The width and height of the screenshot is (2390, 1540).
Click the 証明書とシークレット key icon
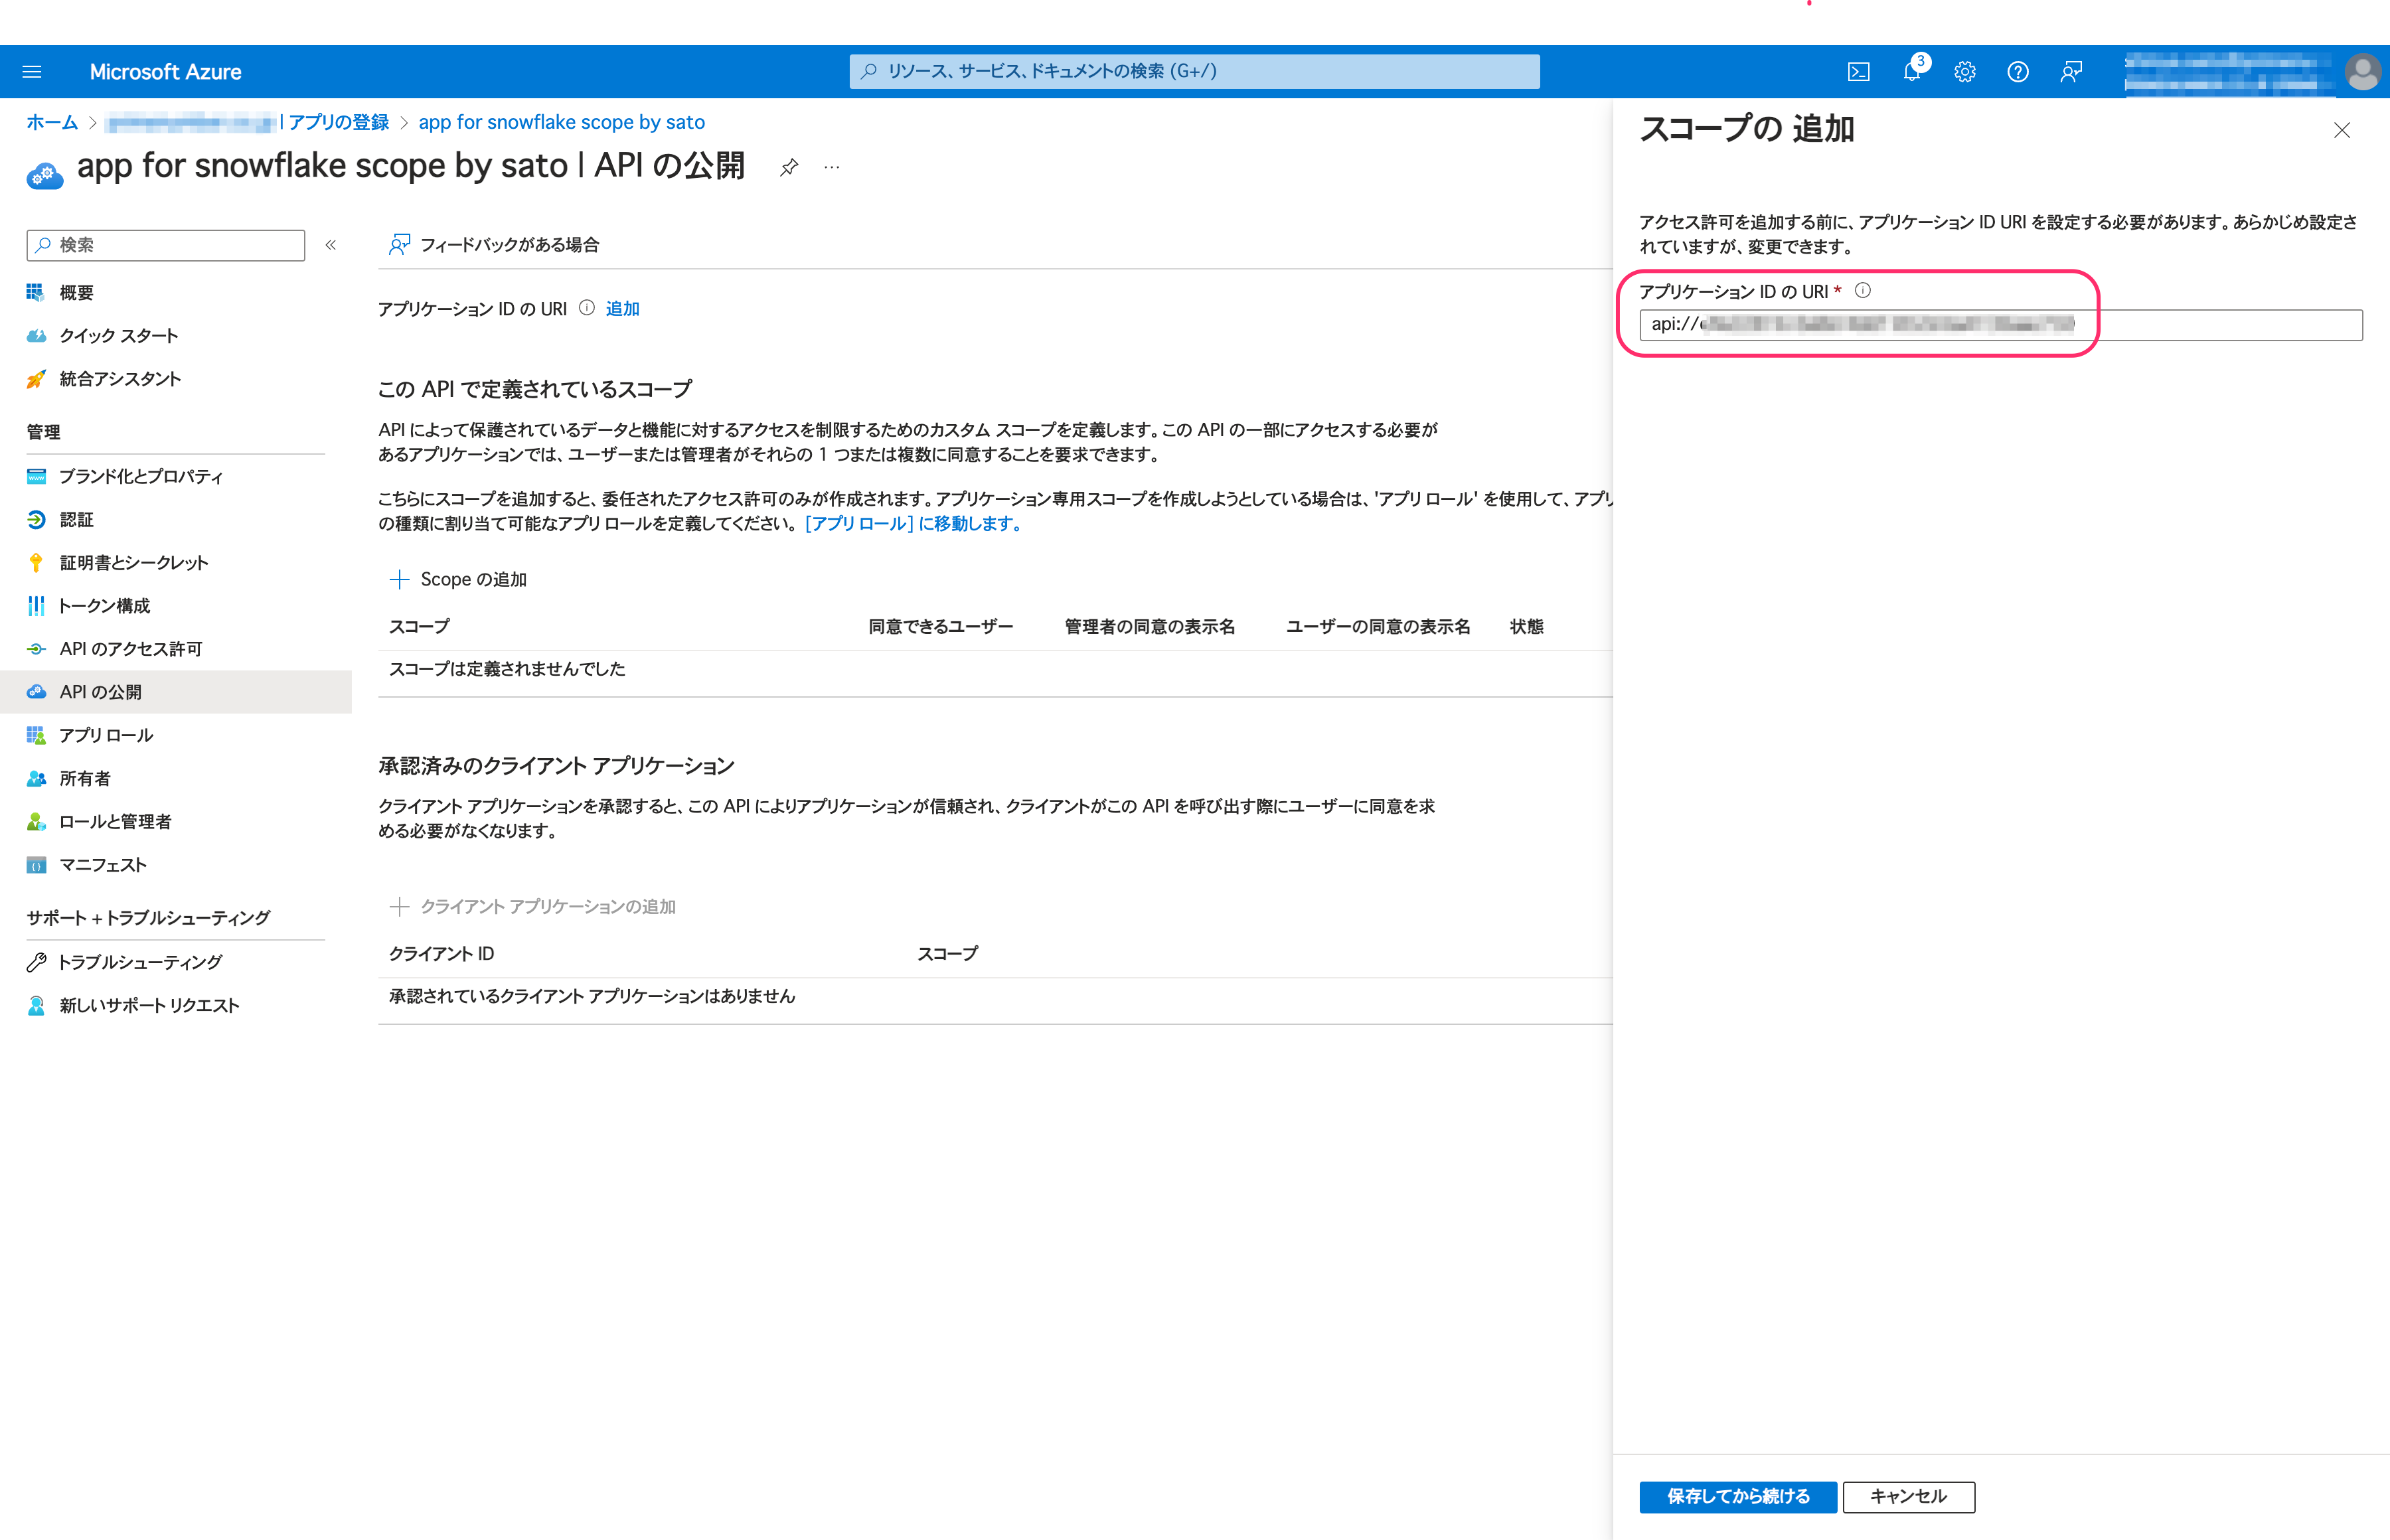coord(36,562)
